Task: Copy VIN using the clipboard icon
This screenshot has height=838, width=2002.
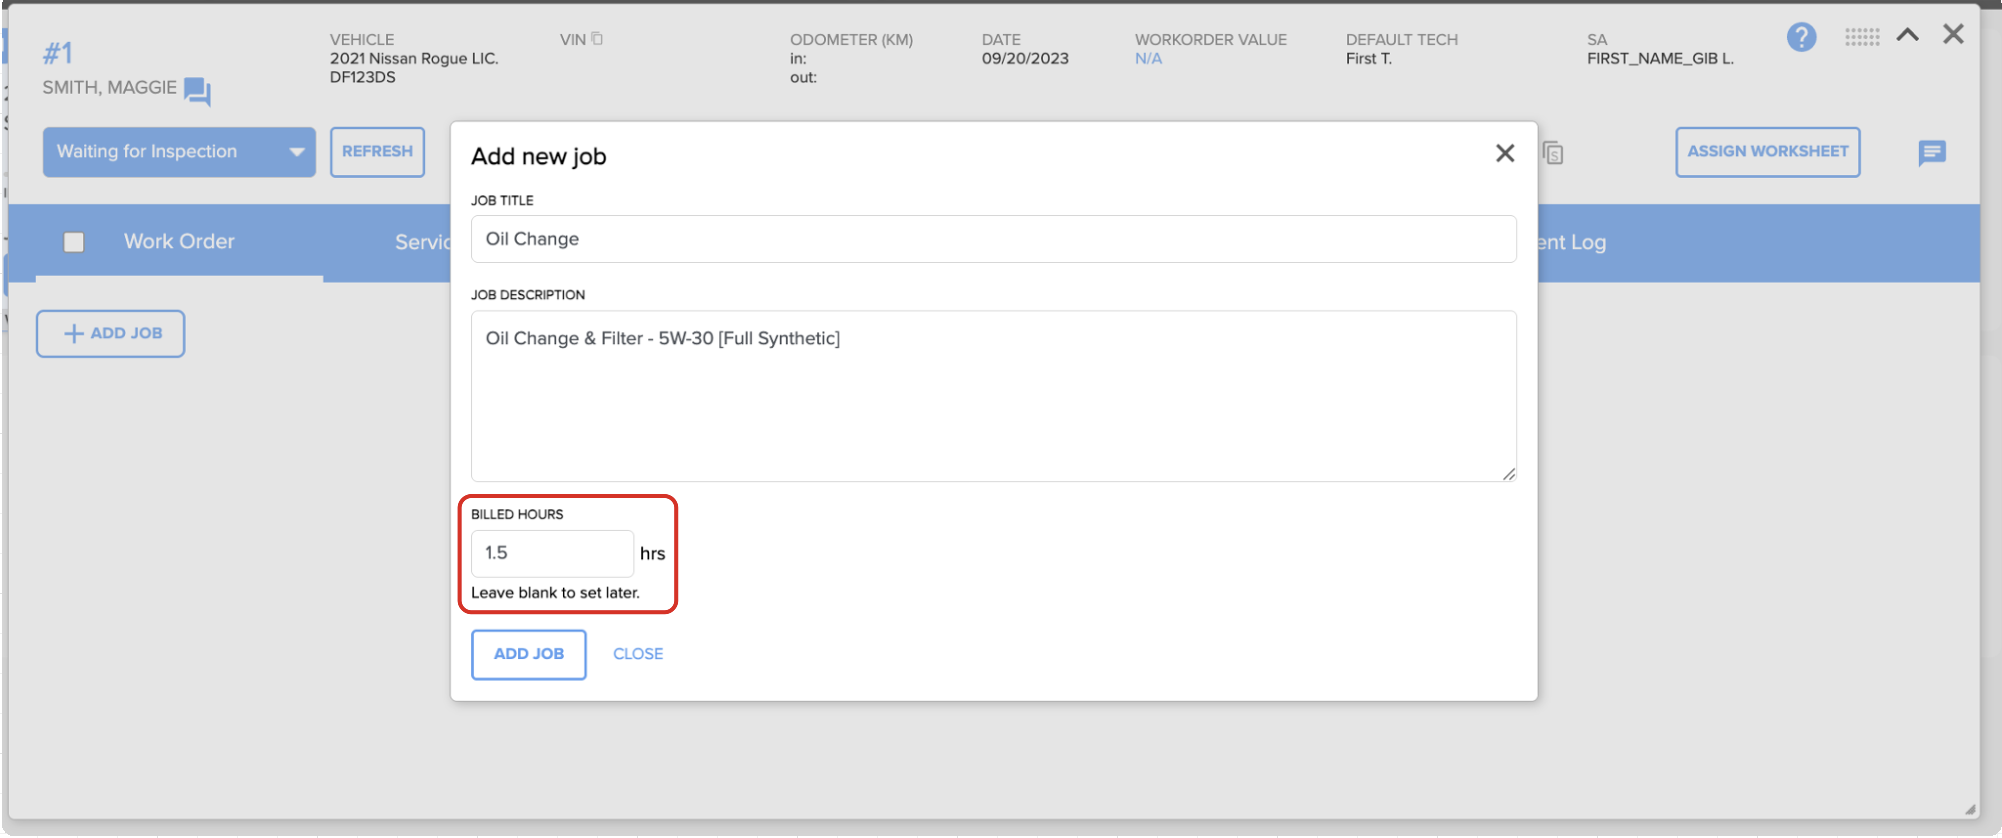Action: [597, 39]
